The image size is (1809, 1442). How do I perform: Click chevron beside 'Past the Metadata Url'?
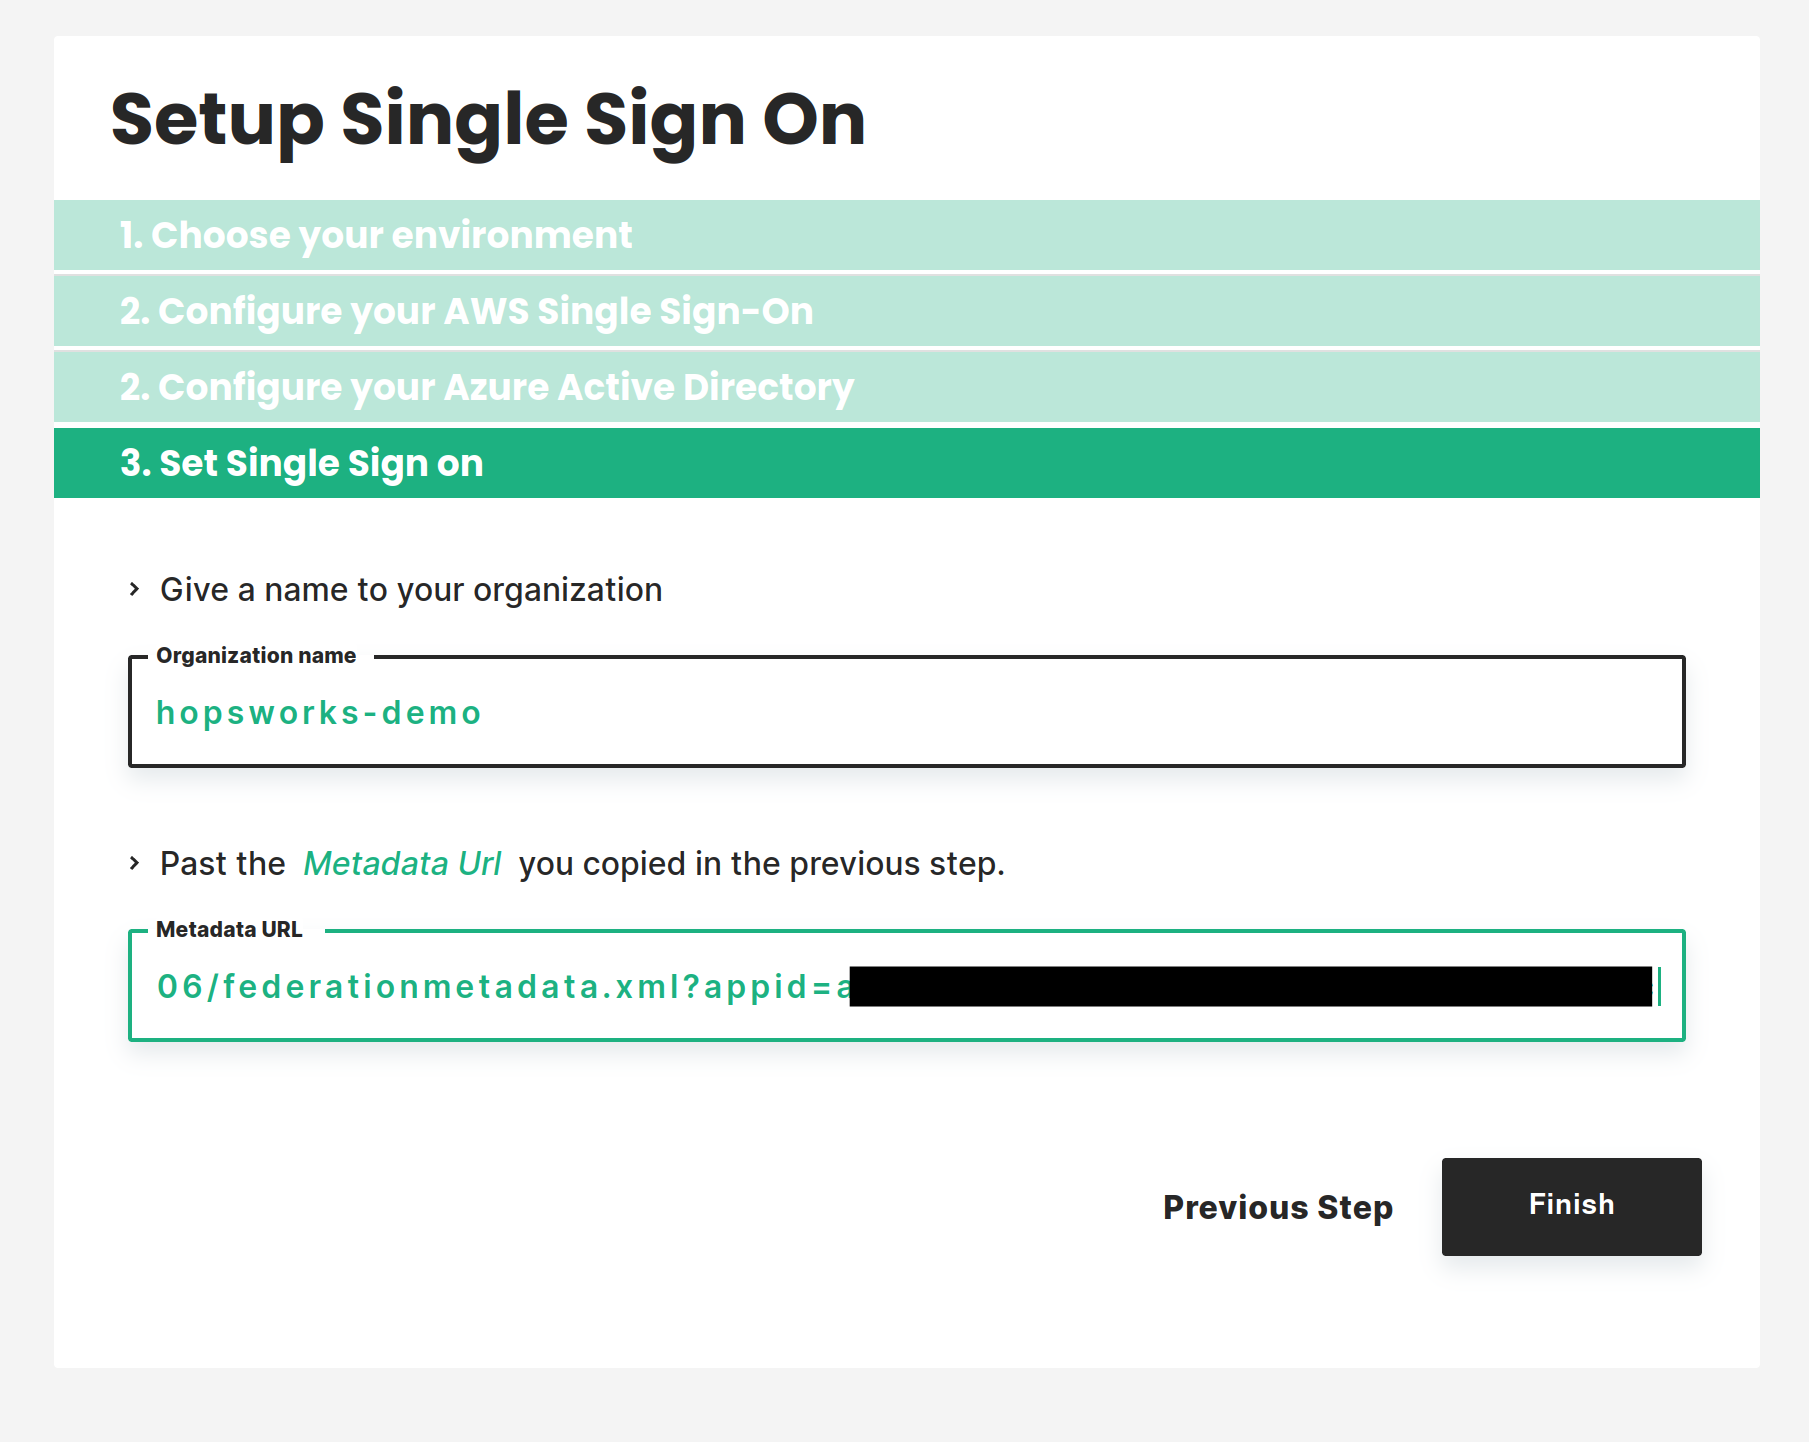[x=134, y=863]
